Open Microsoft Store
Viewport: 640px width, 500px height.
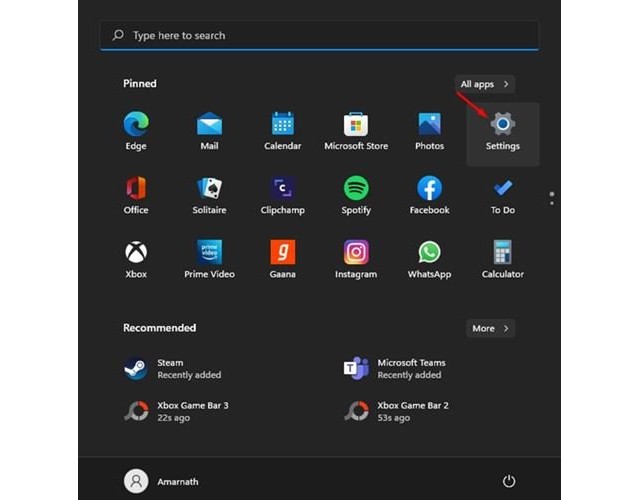[x=356, y=131]
